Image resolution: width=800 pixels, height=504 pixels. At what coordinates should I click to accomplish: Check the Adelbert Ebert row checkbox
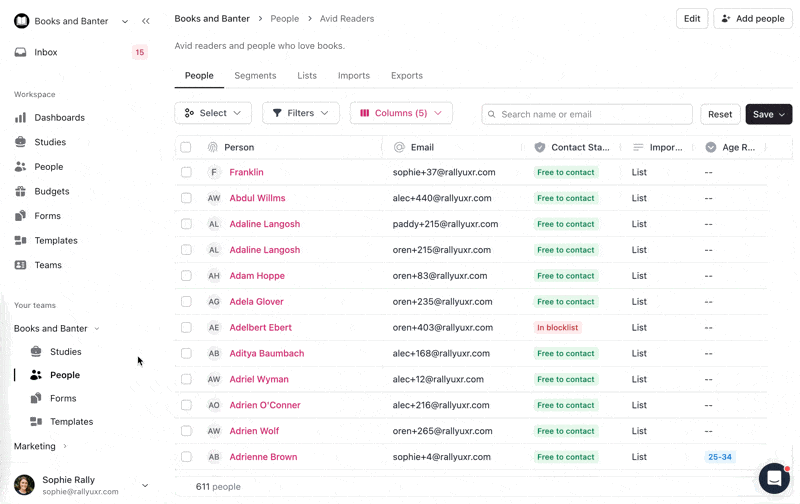click(x=186, y=327)
